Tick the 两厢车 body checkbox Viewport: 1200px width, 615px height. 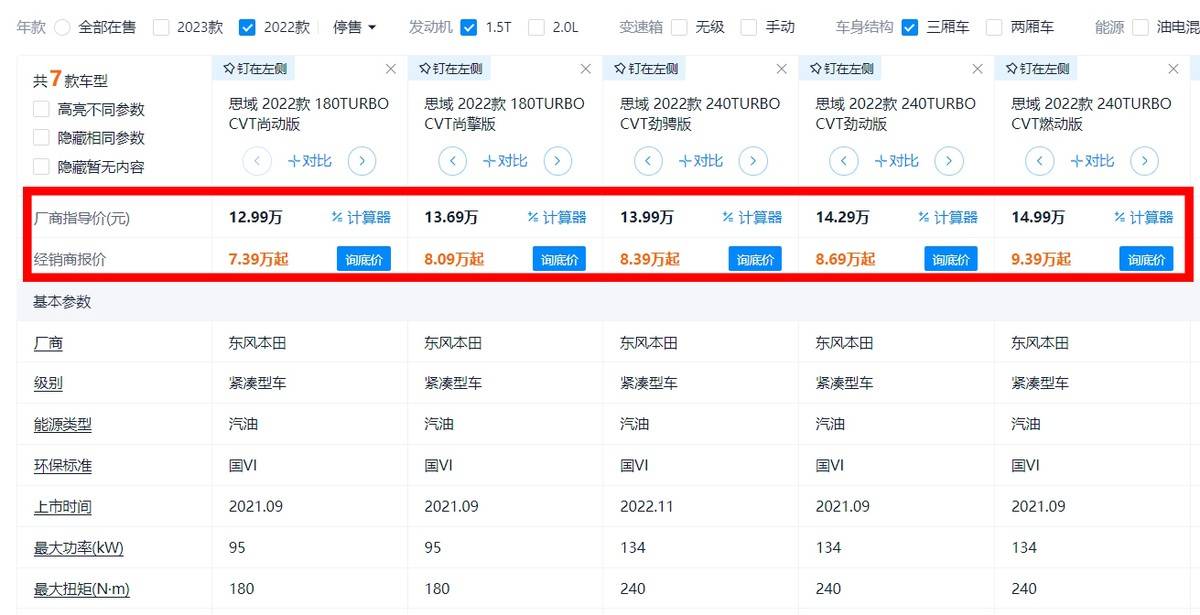(994, 28)
